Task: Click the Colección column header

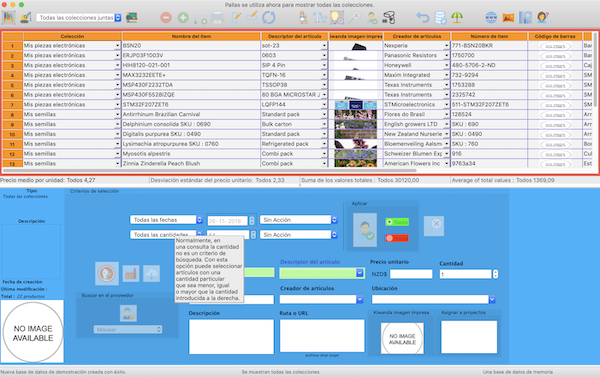Action: tap(72, 36)
